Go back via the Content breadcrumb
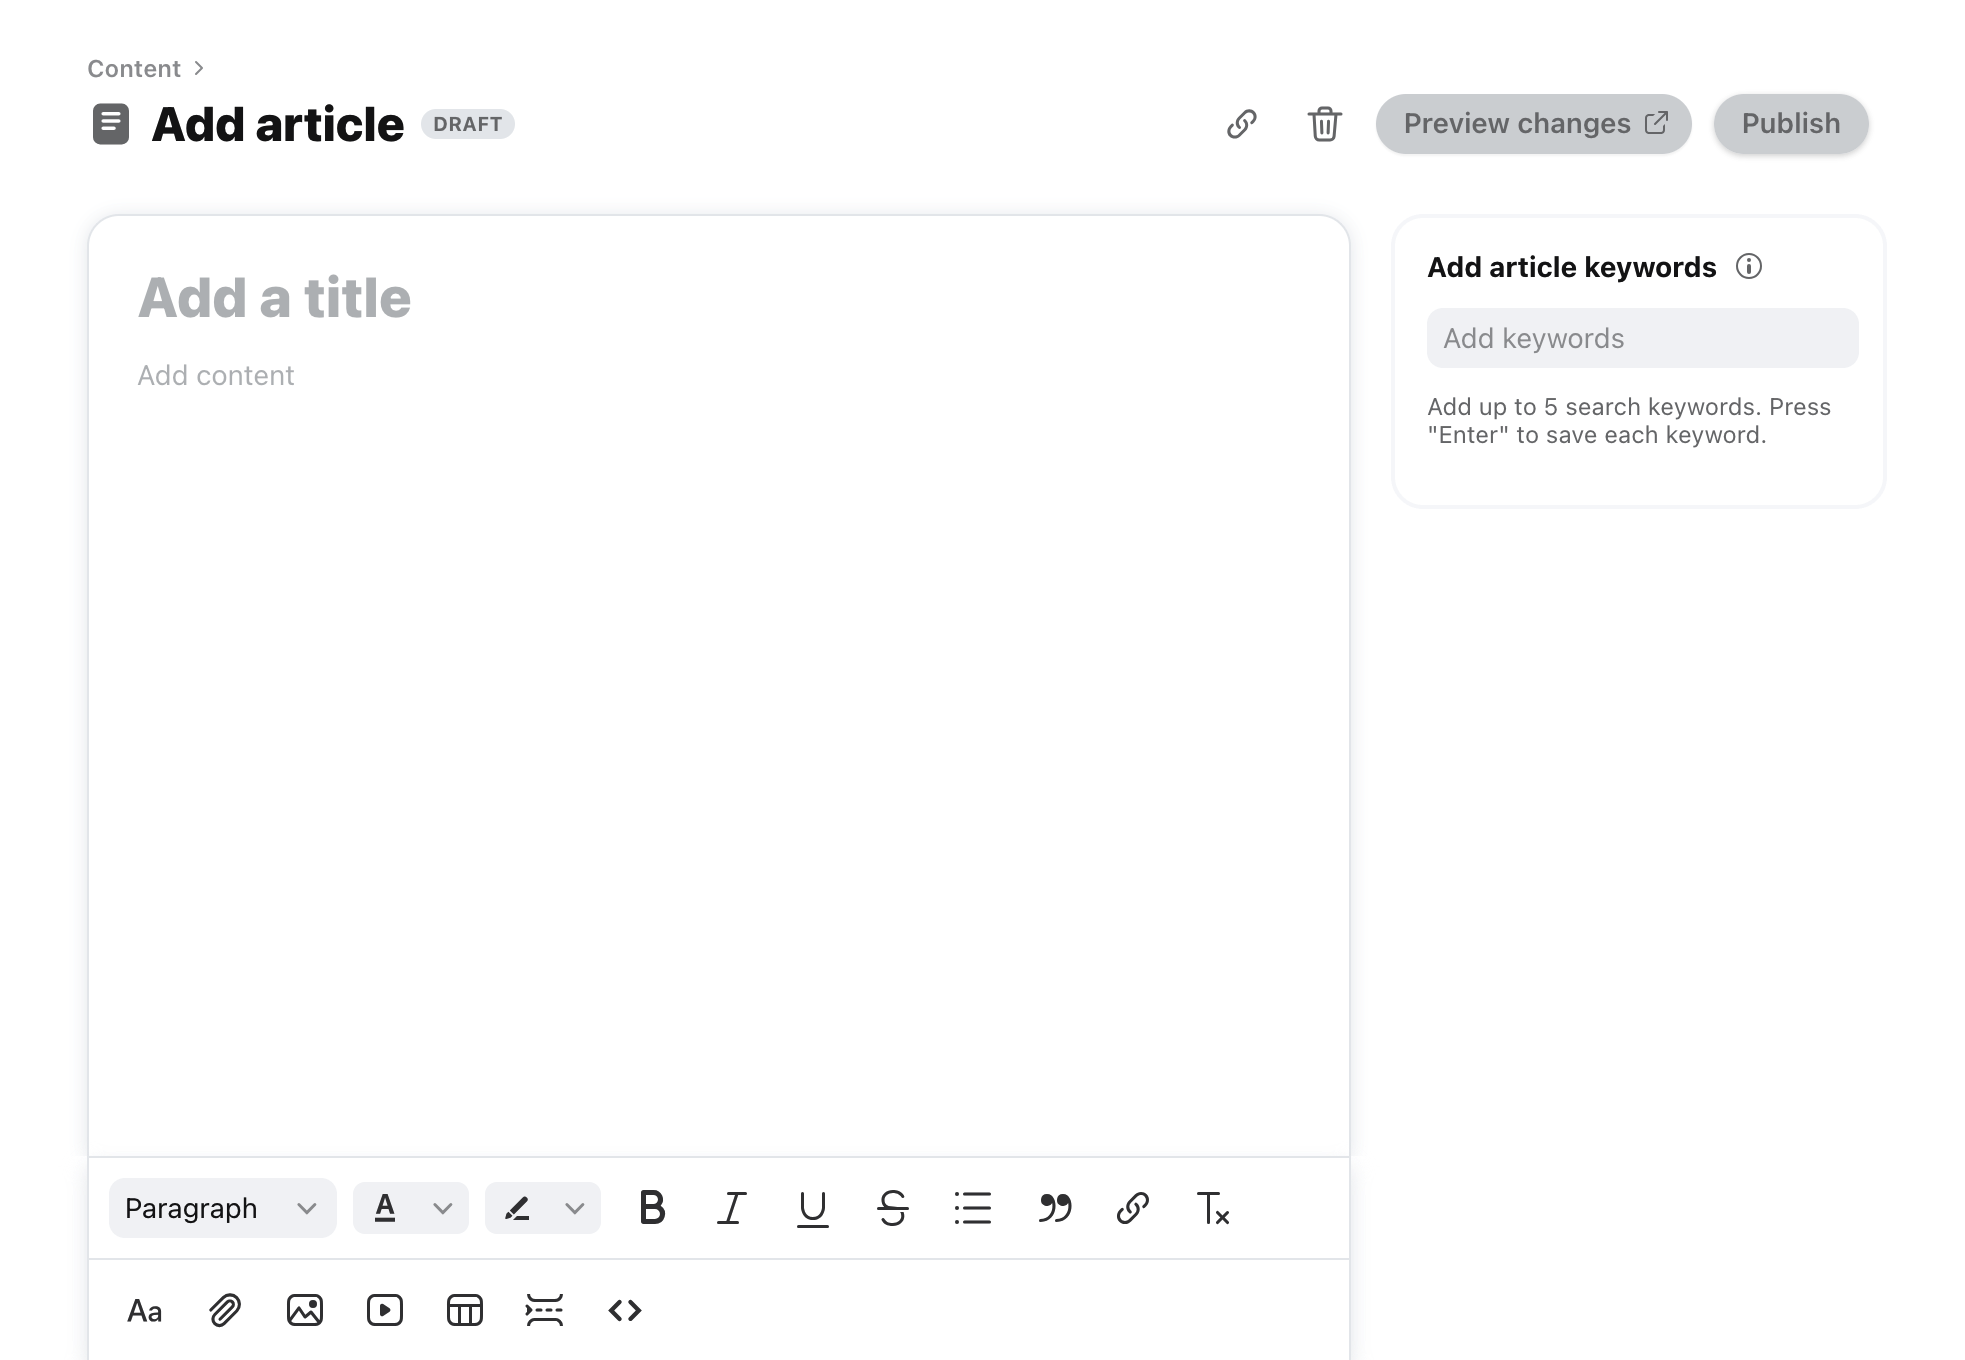The height and width of the screenshot is (1360, 1965). 134,69
